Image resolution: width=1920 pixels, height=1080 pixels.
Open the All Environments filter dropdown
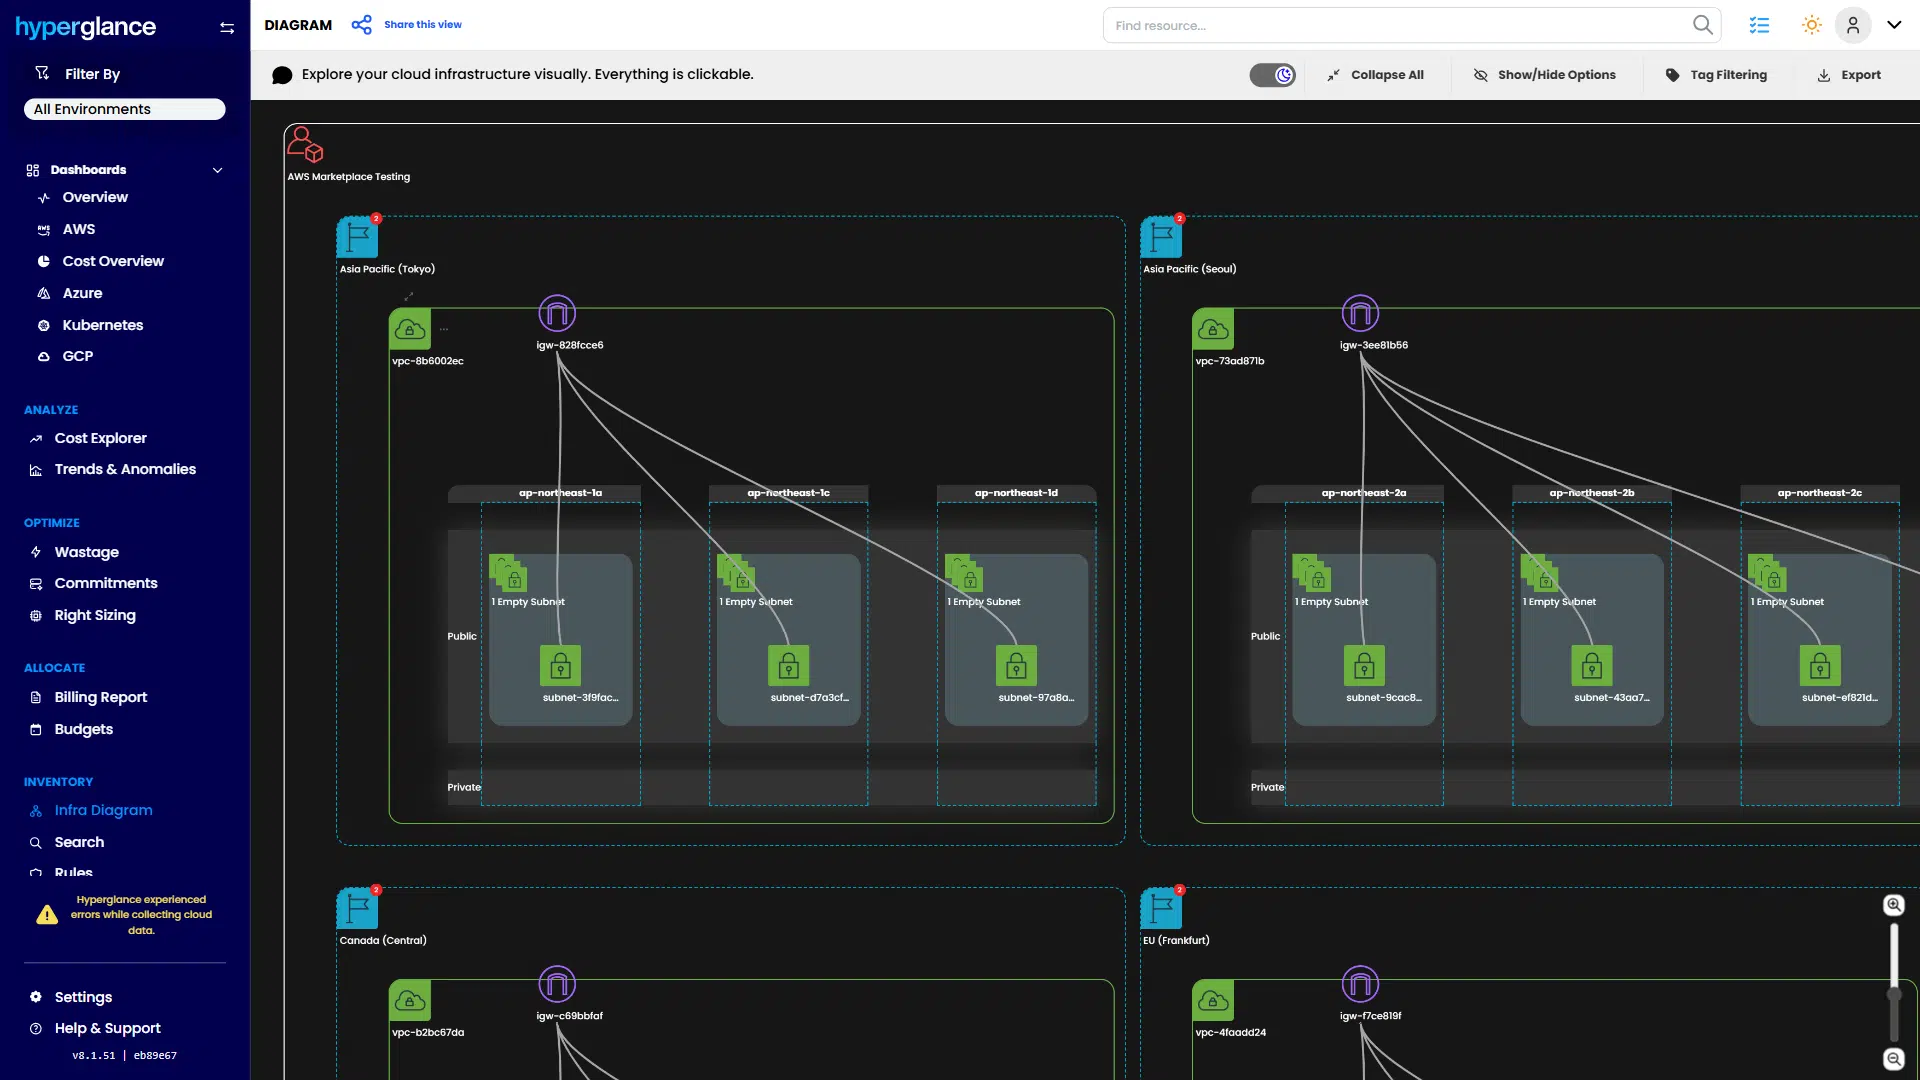point(125,109)
